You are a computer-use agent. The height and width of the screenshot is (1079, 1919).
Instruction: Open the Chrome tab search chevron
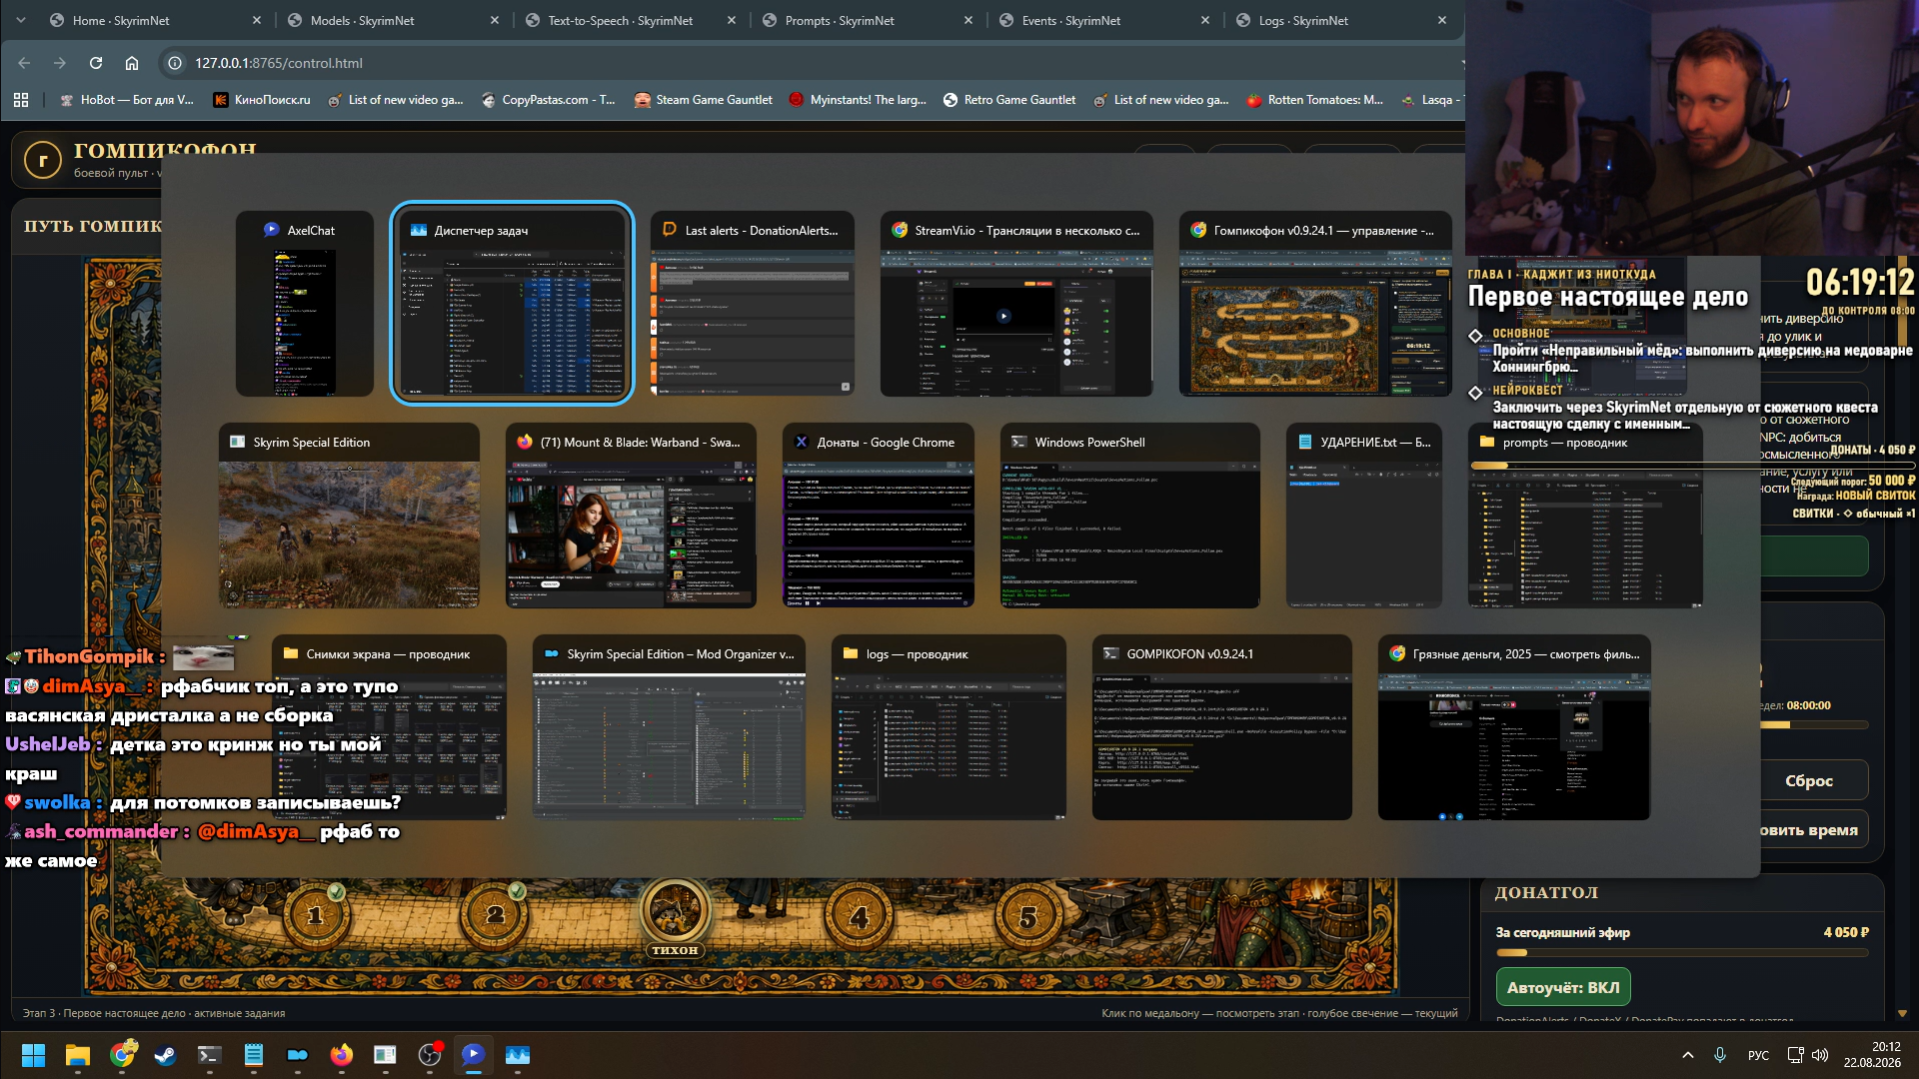click(21, 20)
